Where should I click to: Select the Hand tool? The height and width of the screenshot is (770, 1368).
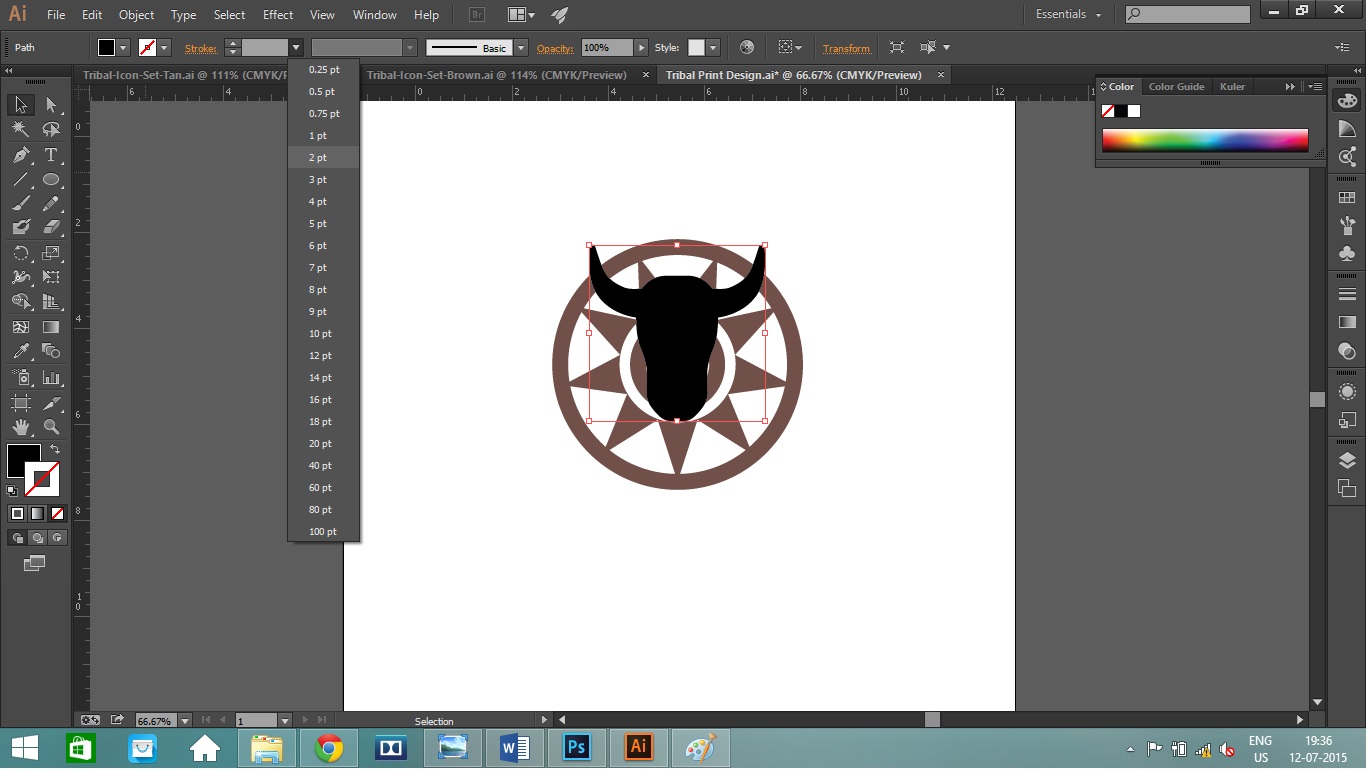click(20, 427)
